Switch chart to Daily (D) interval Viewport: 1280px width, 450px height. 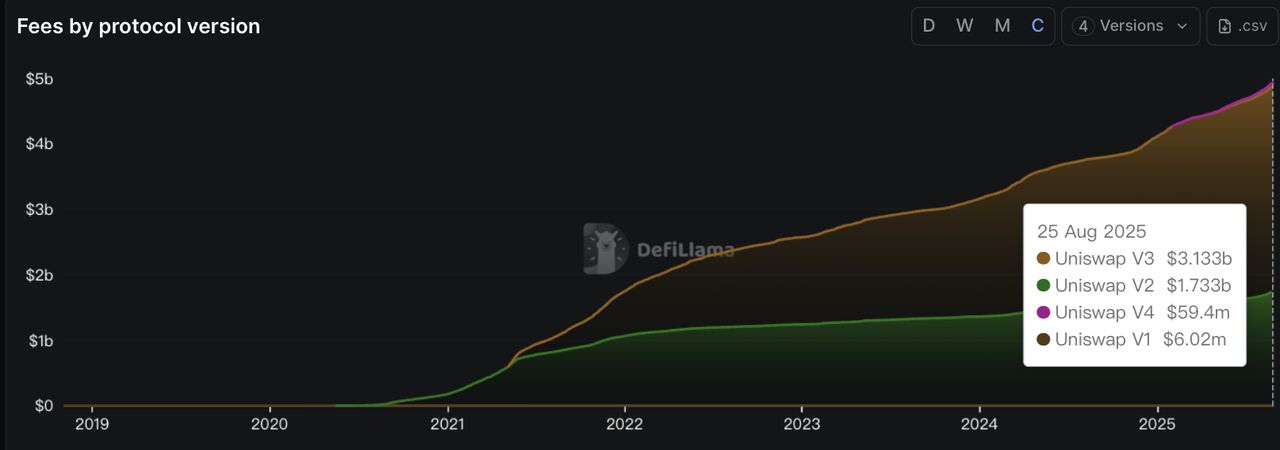(929, 26)
